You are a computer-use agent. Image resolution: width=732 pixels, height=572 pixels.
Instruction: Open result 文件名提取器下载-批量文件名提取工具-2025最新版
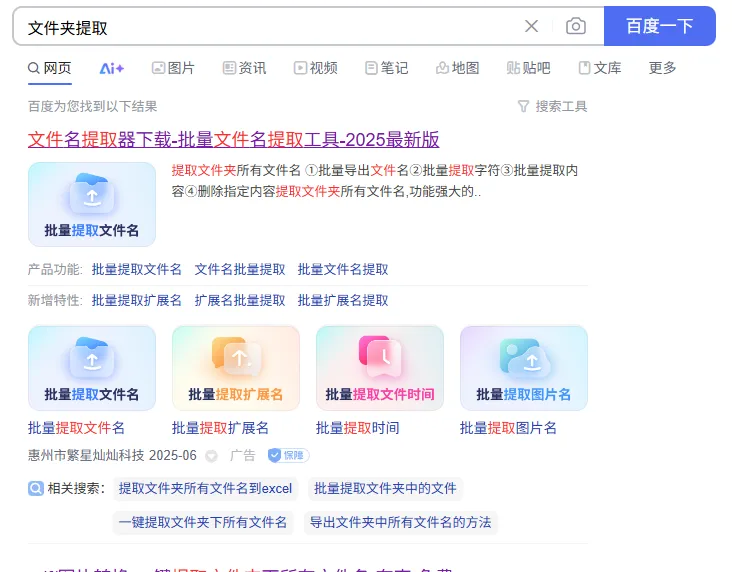[x=233, y=140]
